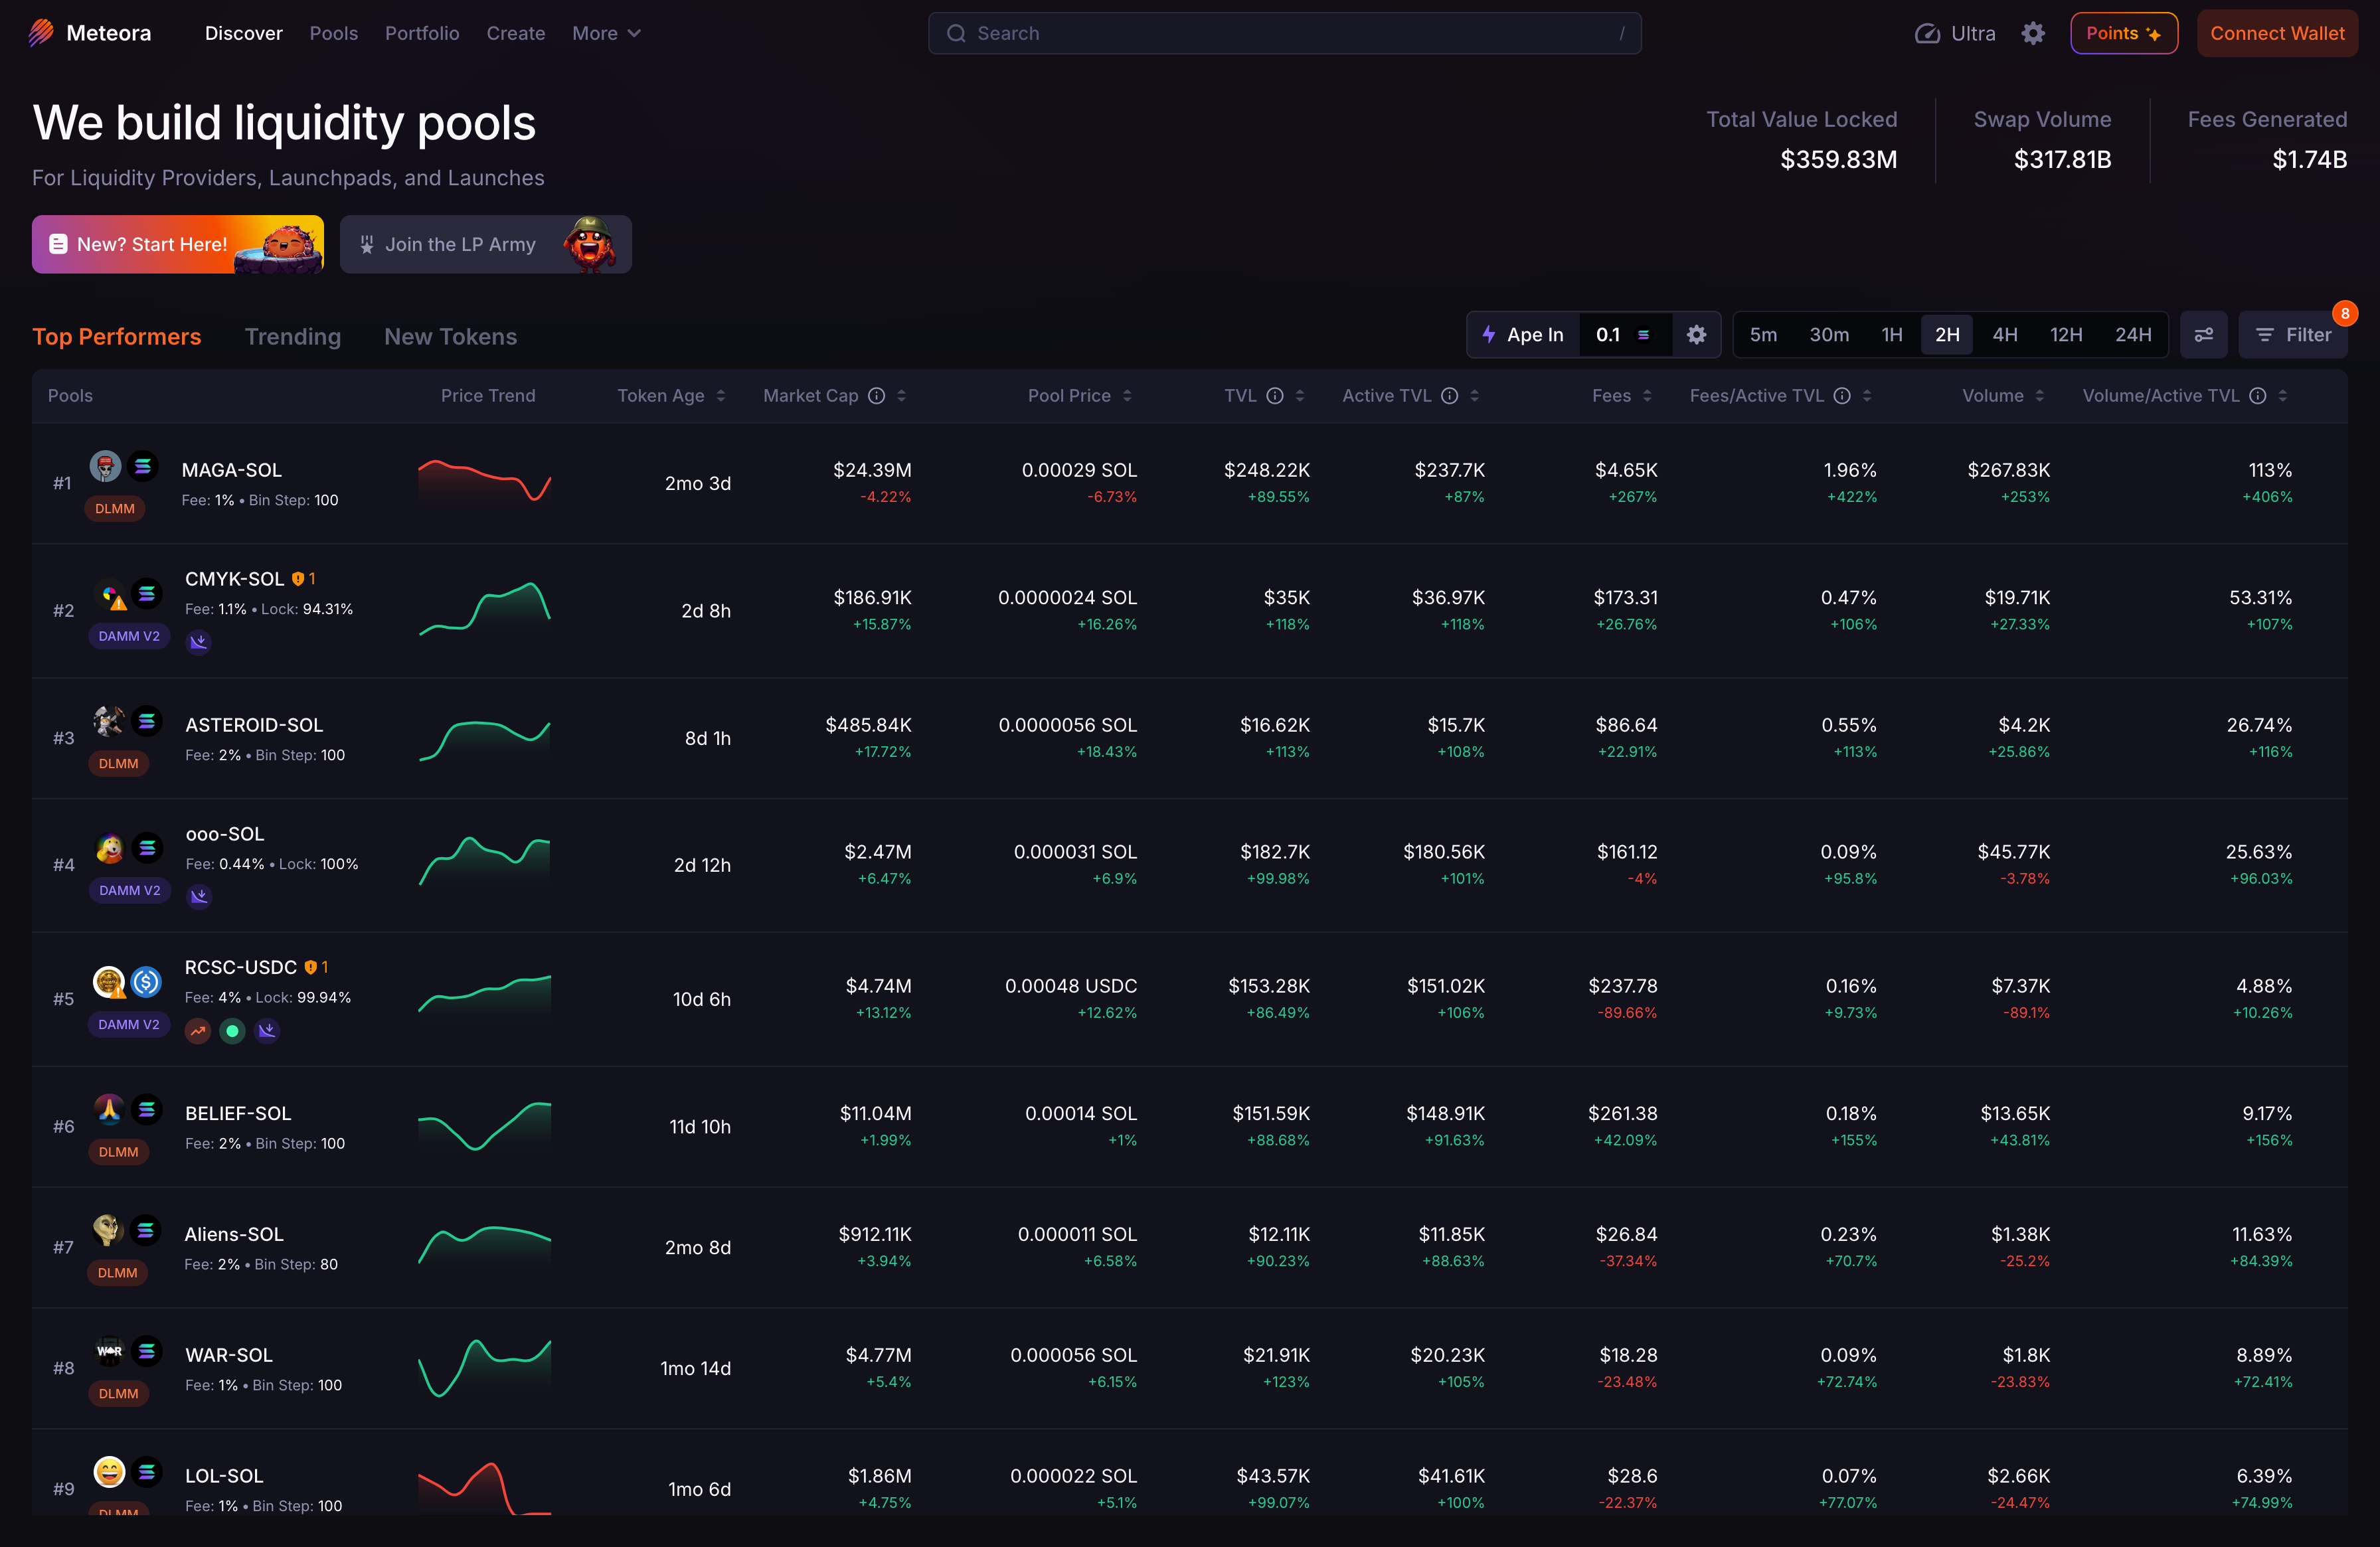This screenshot has height=1547, width=2380.
Task: Click into the Search input field
Action: [1284, 33]
